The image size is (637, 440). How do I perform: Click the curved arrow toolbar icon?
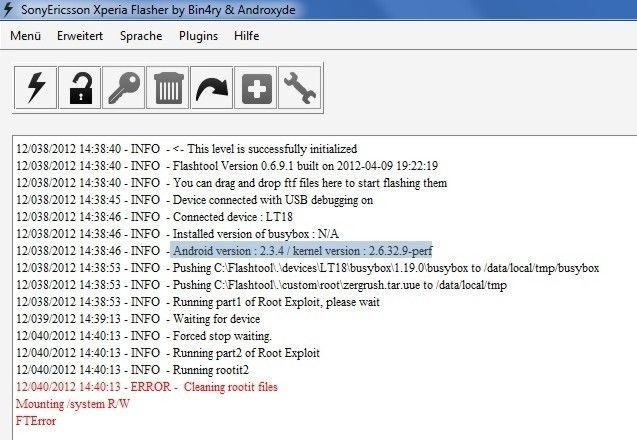212,88
